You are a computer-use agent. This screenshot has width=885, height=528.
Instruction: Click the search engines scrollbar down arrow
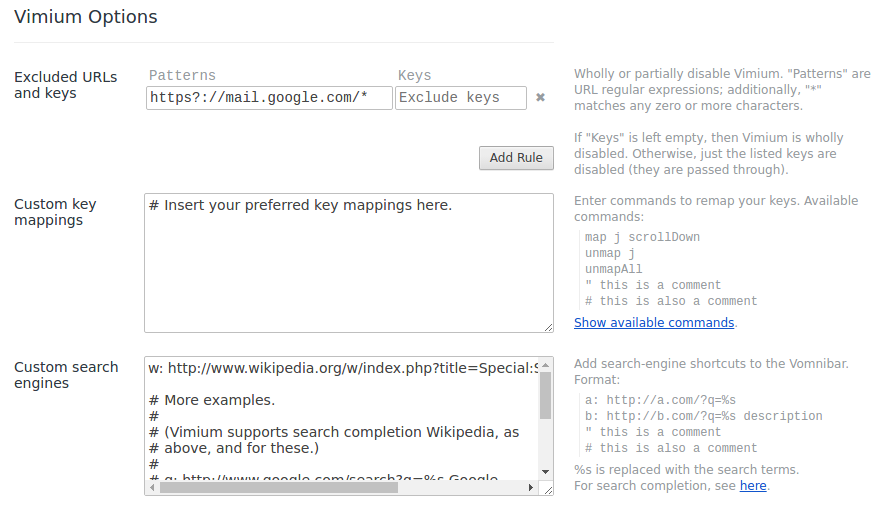[545, 472]
